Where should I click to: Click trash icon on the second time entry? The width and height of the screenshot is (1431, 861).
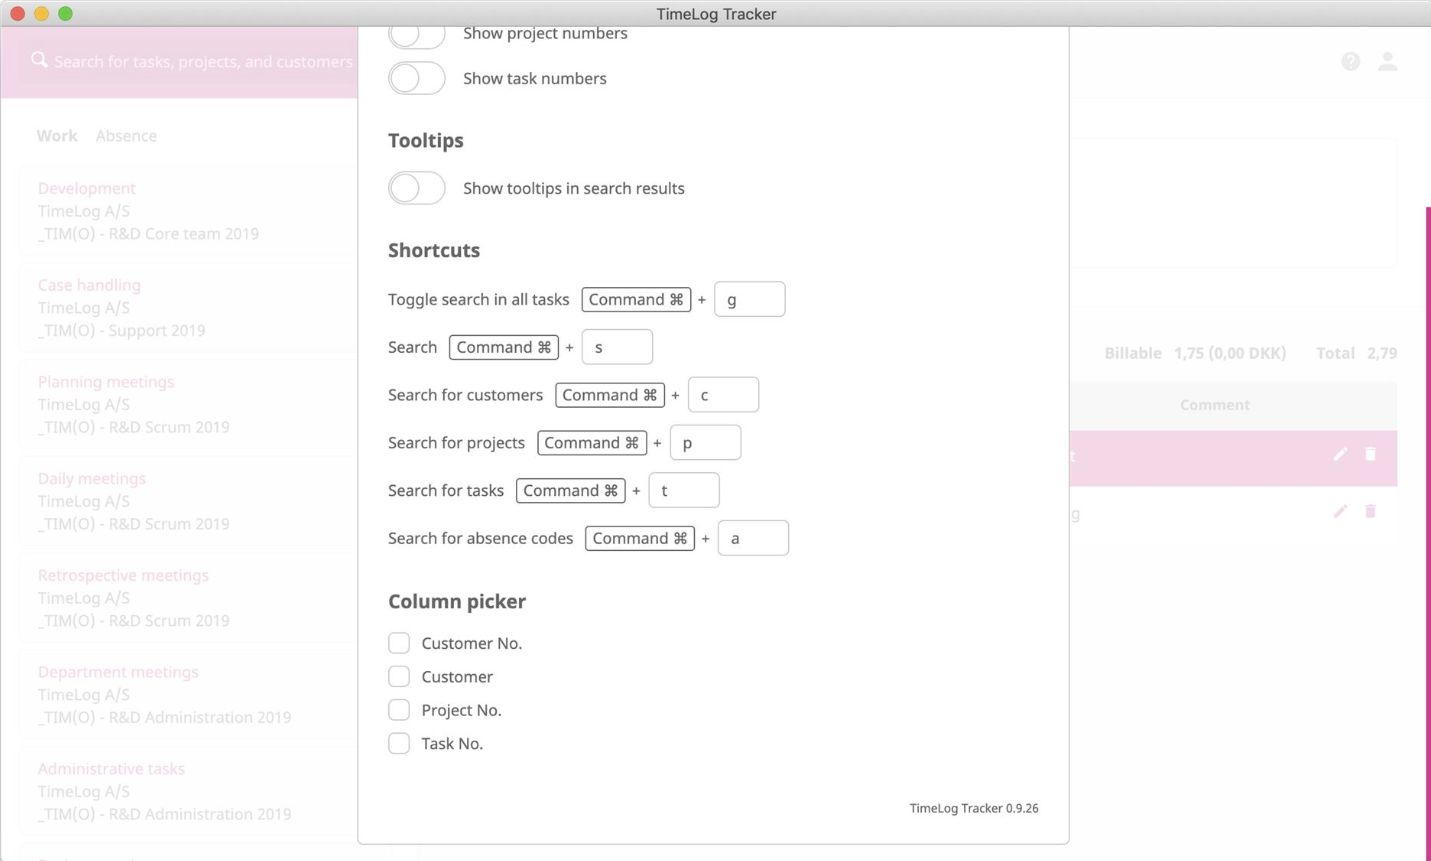[1370, 512]
